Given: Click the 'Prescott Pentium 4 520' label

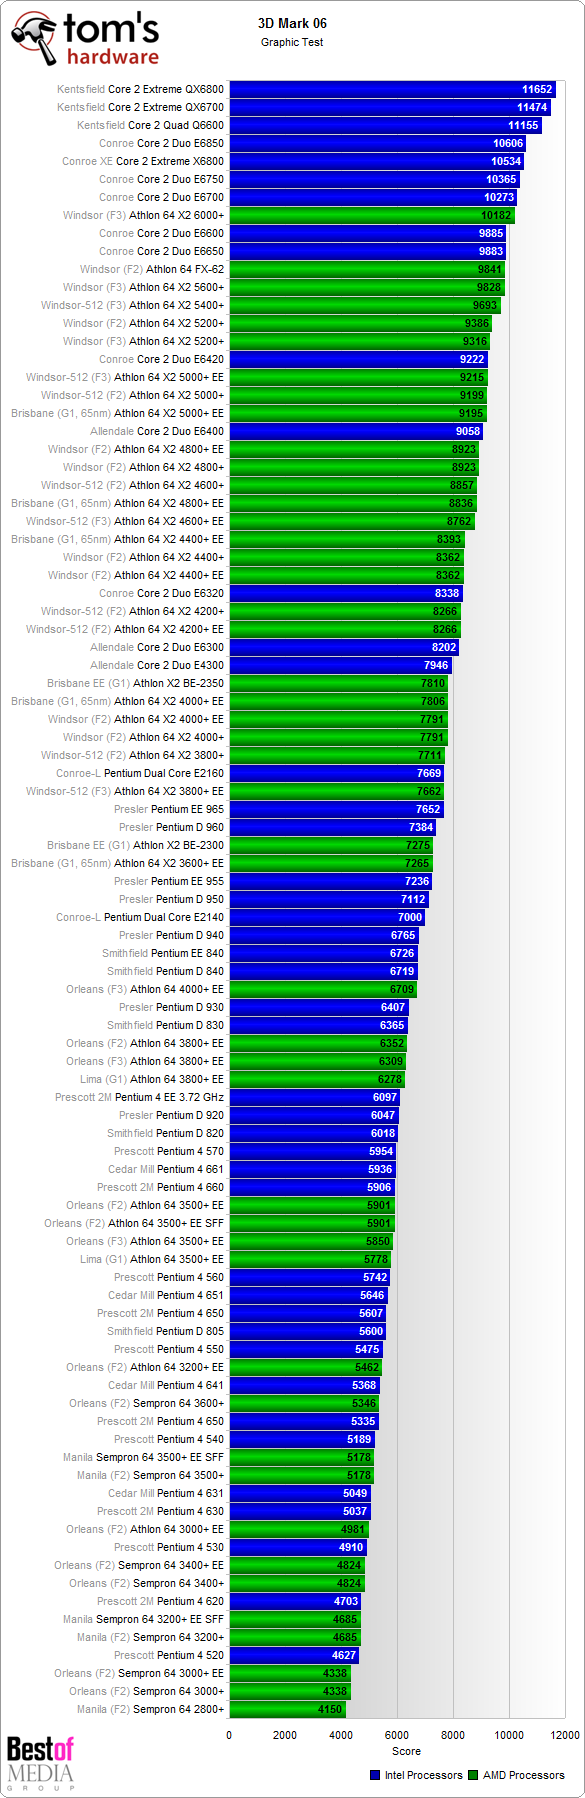Looking at the screenshot, I should pyautogui.click(x=169, y=1655).
